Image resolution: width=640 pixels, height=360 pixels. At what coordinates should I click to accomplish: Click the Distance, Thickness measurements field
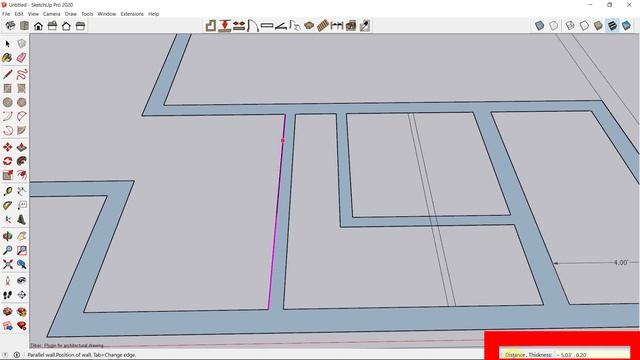tap(592, 355)
